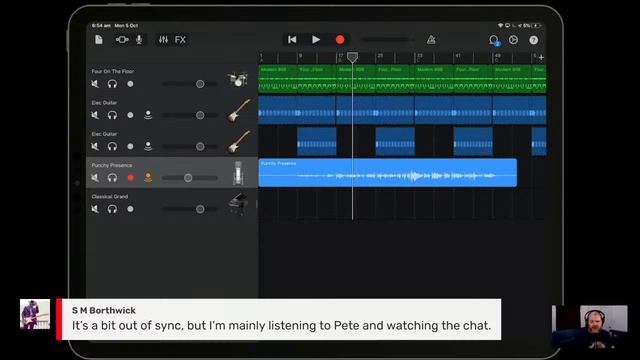Select the drum kit instrument icon
The image size is (640, 360).
click(x=238, y=79)
